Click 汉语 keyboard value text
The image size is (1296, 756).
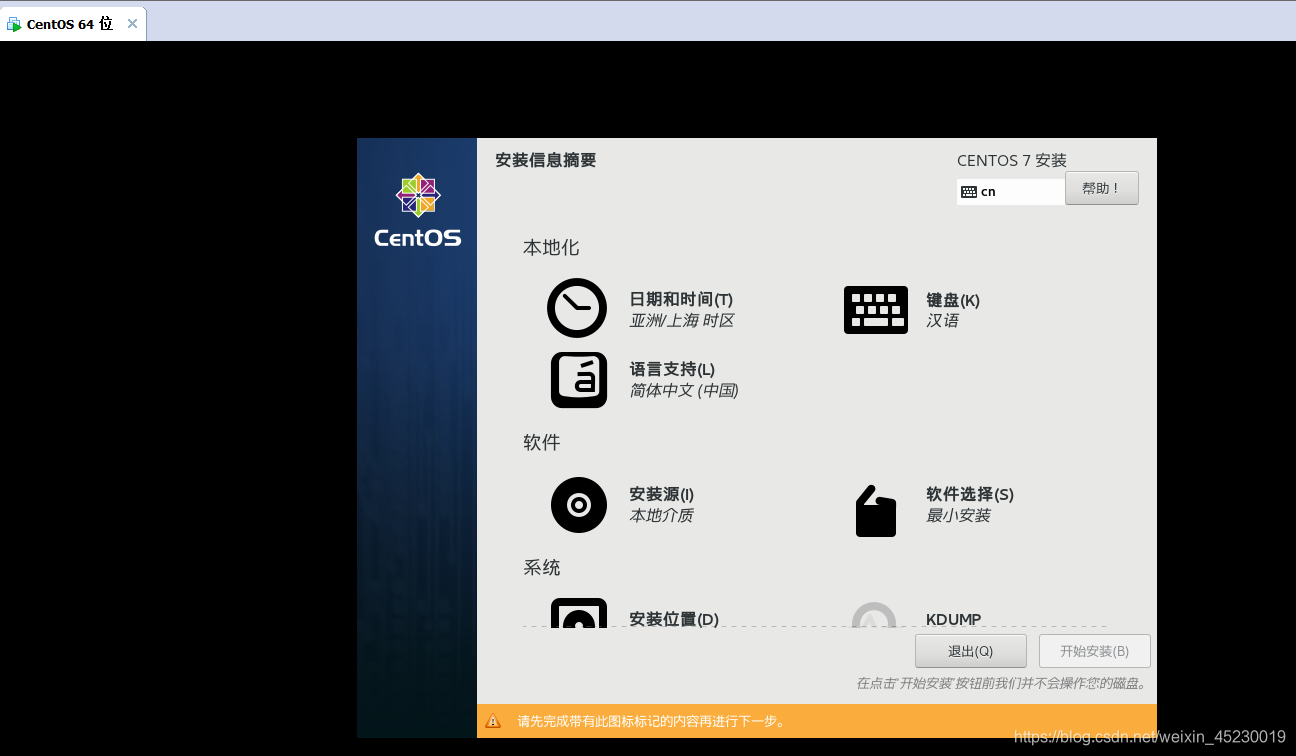click(x=943, y=321)
